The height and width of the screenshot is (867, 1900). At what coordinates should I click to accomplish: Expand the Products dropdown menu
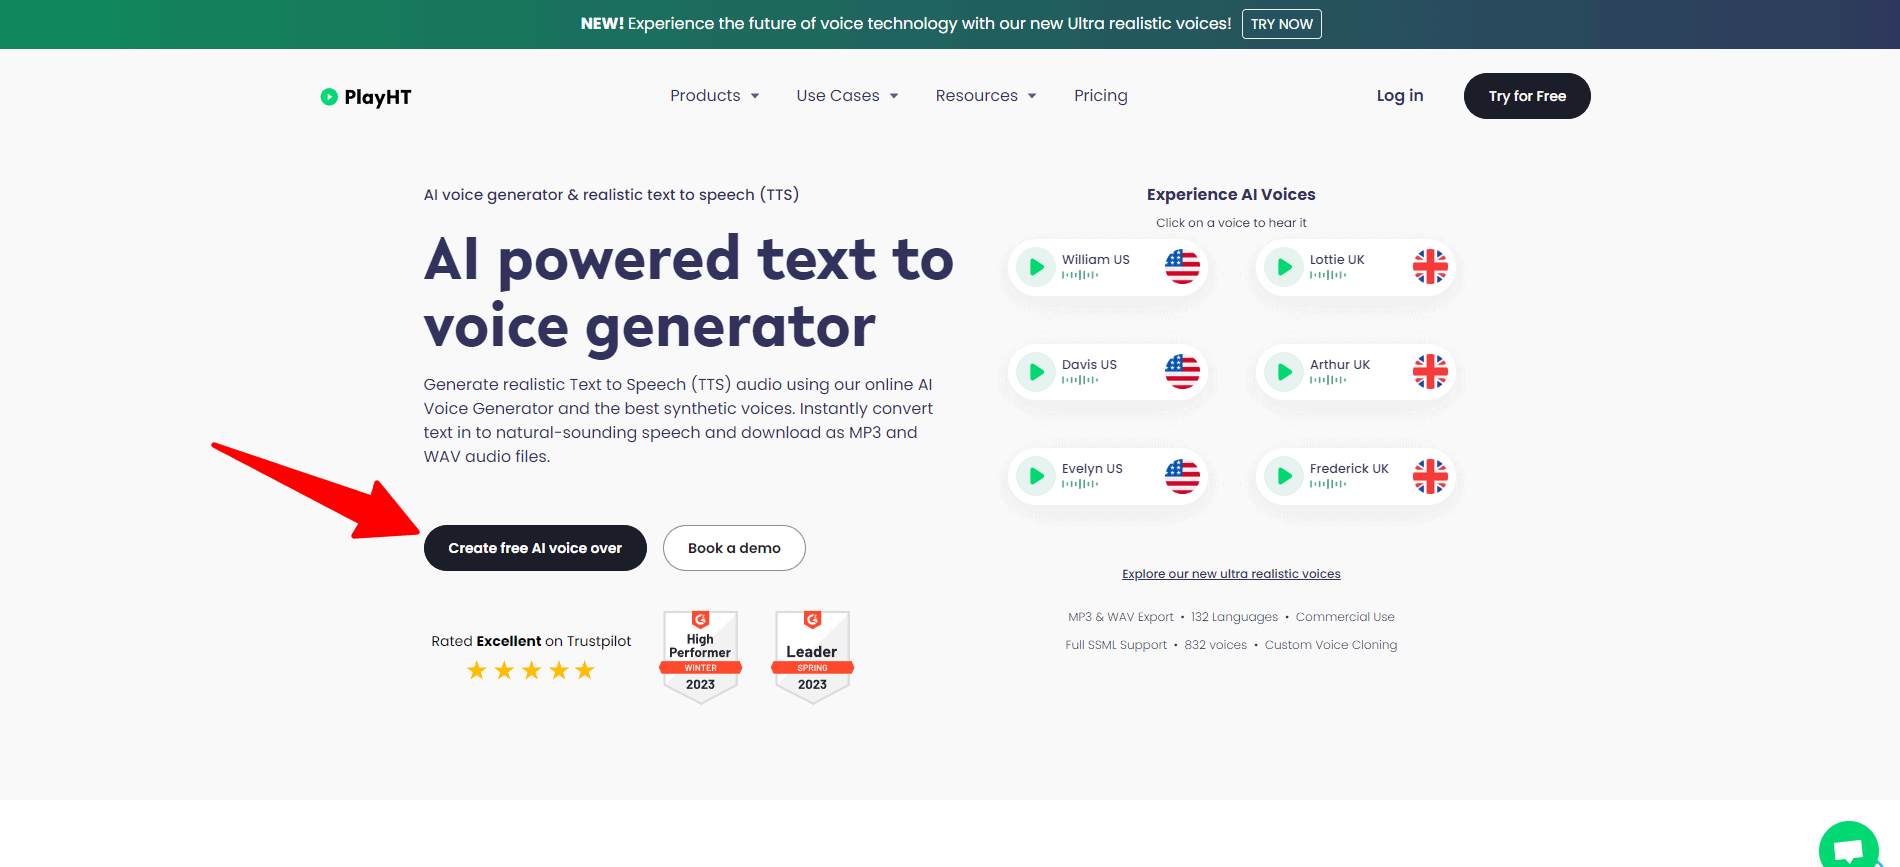point(714,96)
